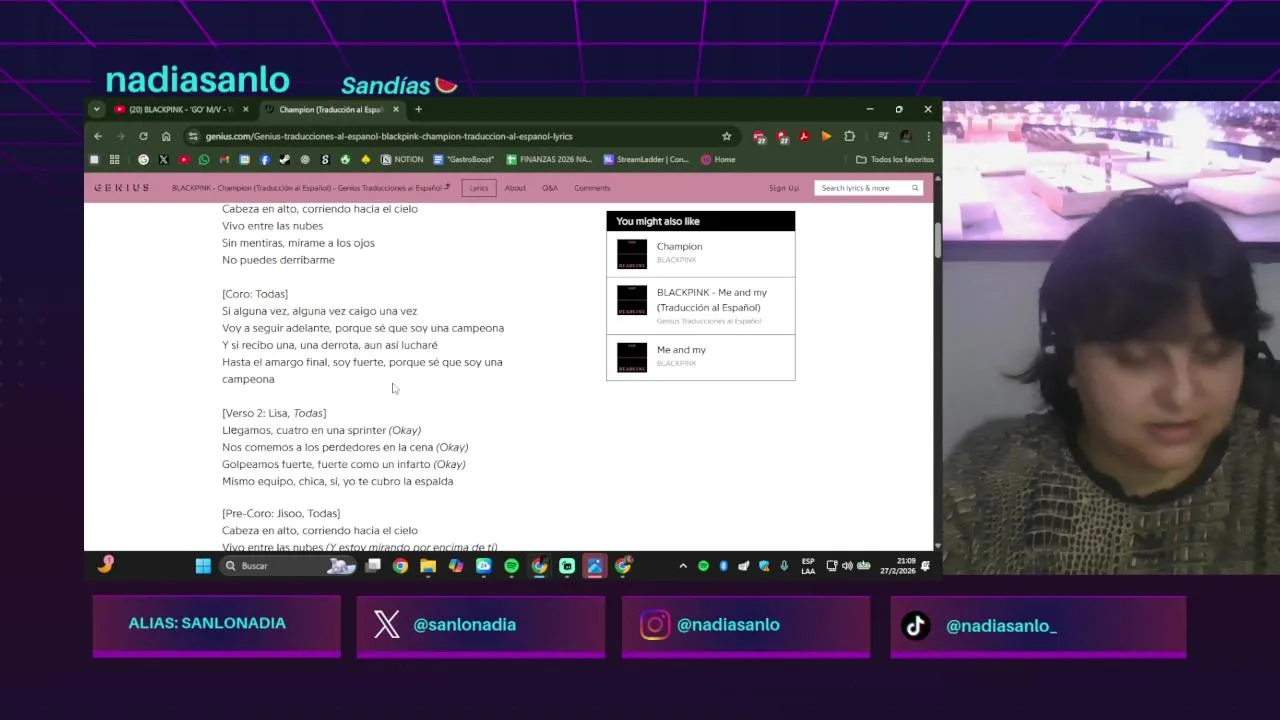Open the browser home page
The width and height of the screenshot is (1280, 720).
pyautogui.click(x=166, y=136)
